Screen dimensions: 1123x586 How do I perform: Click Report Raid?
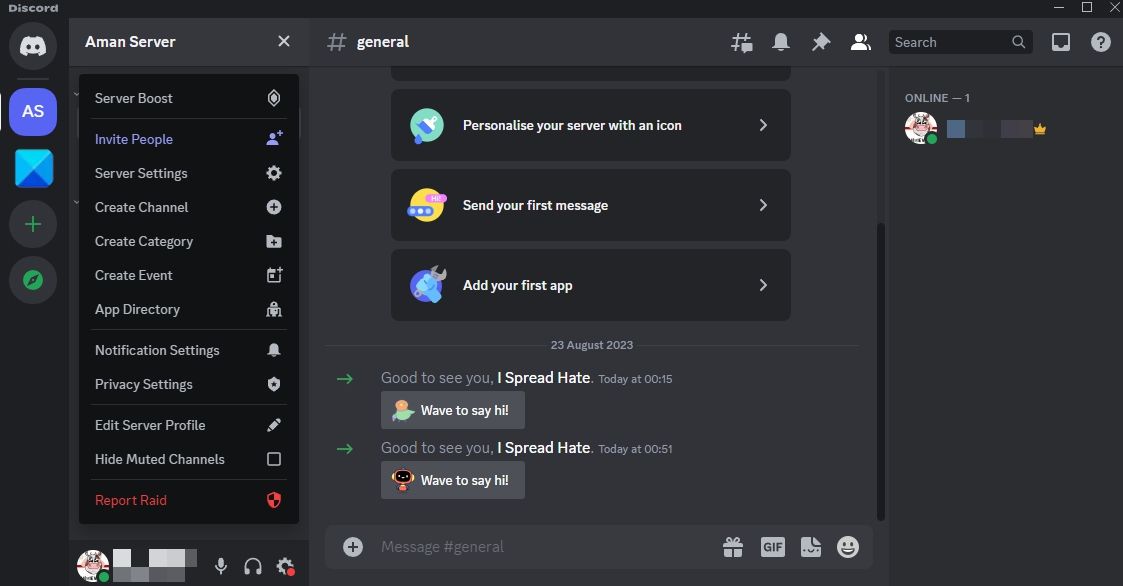[130, 499]
